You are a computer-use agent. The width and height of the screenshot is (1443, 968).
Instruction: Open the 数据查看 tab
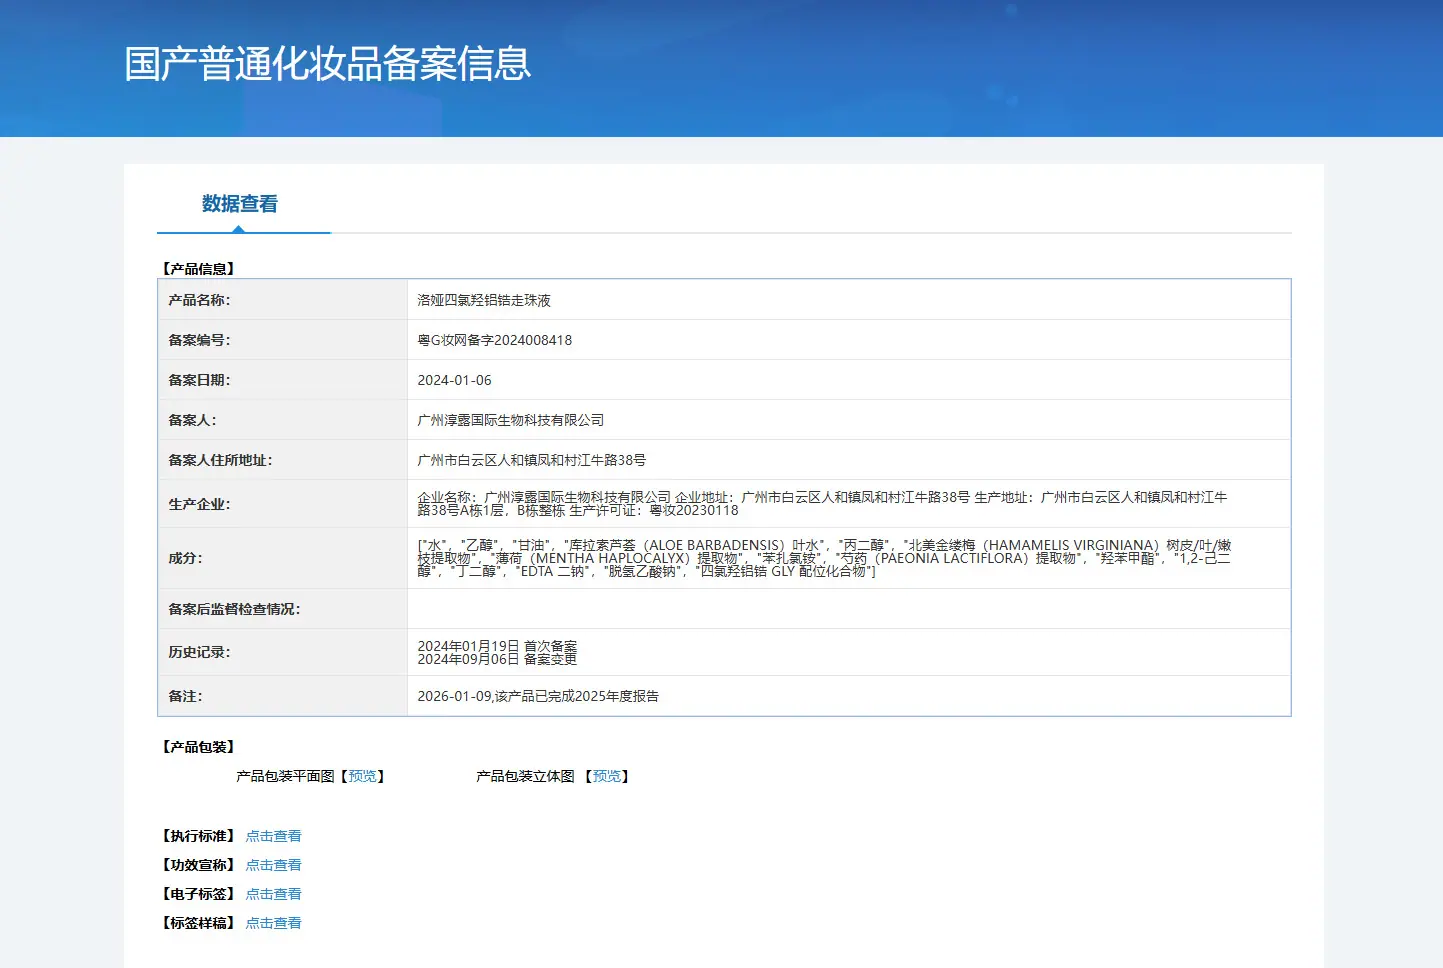point(240,204)
